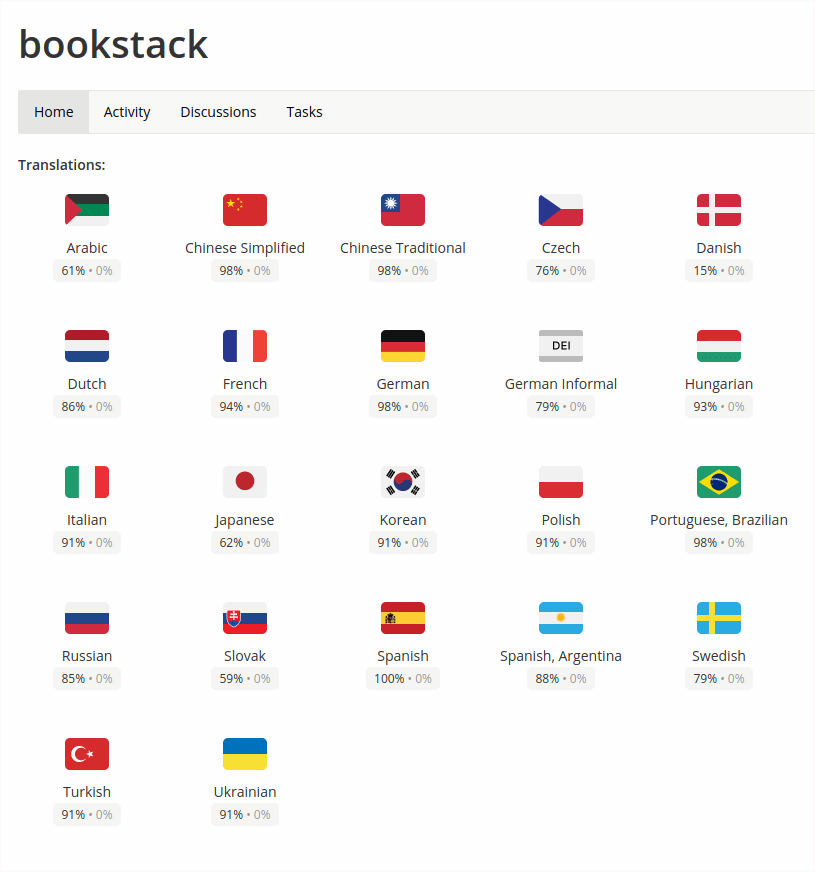Open the Spanish flag icon
Viewport: 815px width, 872px height.
coord(402,618)
